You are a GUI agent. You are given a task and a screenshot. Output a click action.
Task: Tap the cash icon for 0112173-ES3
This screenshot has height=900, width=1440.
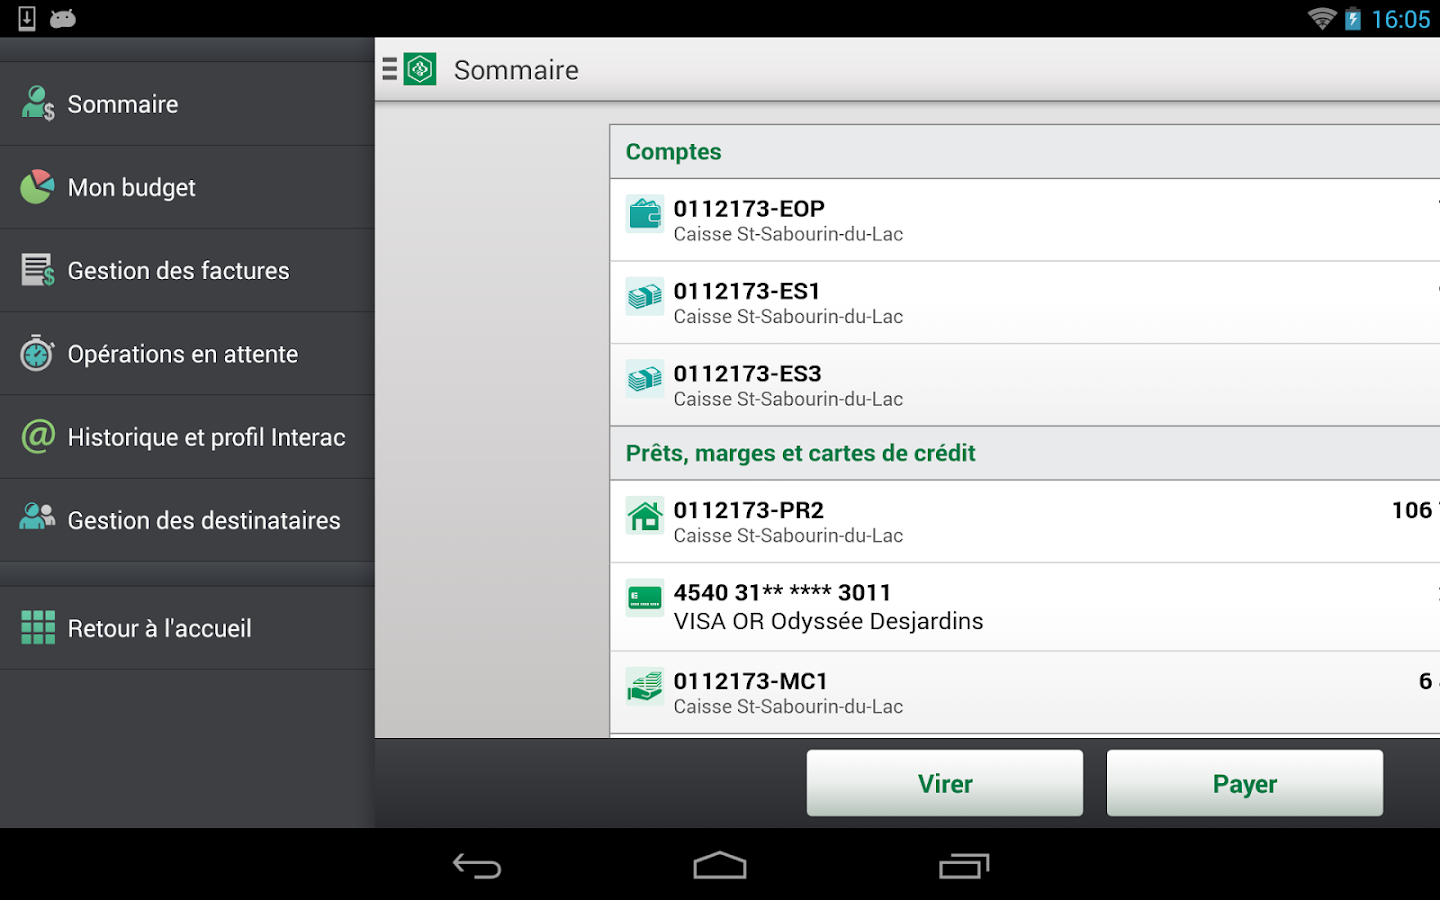[x=645, y=379]
